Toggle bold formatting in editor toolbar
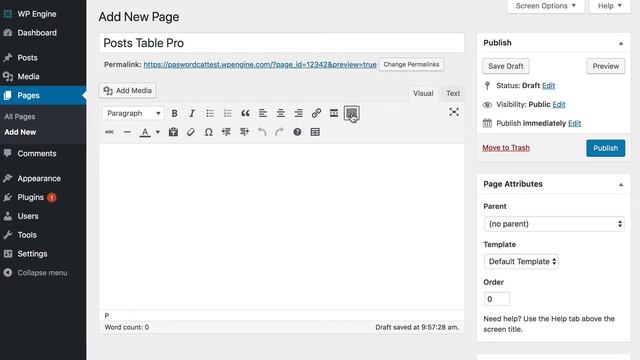 coord(174,113)
